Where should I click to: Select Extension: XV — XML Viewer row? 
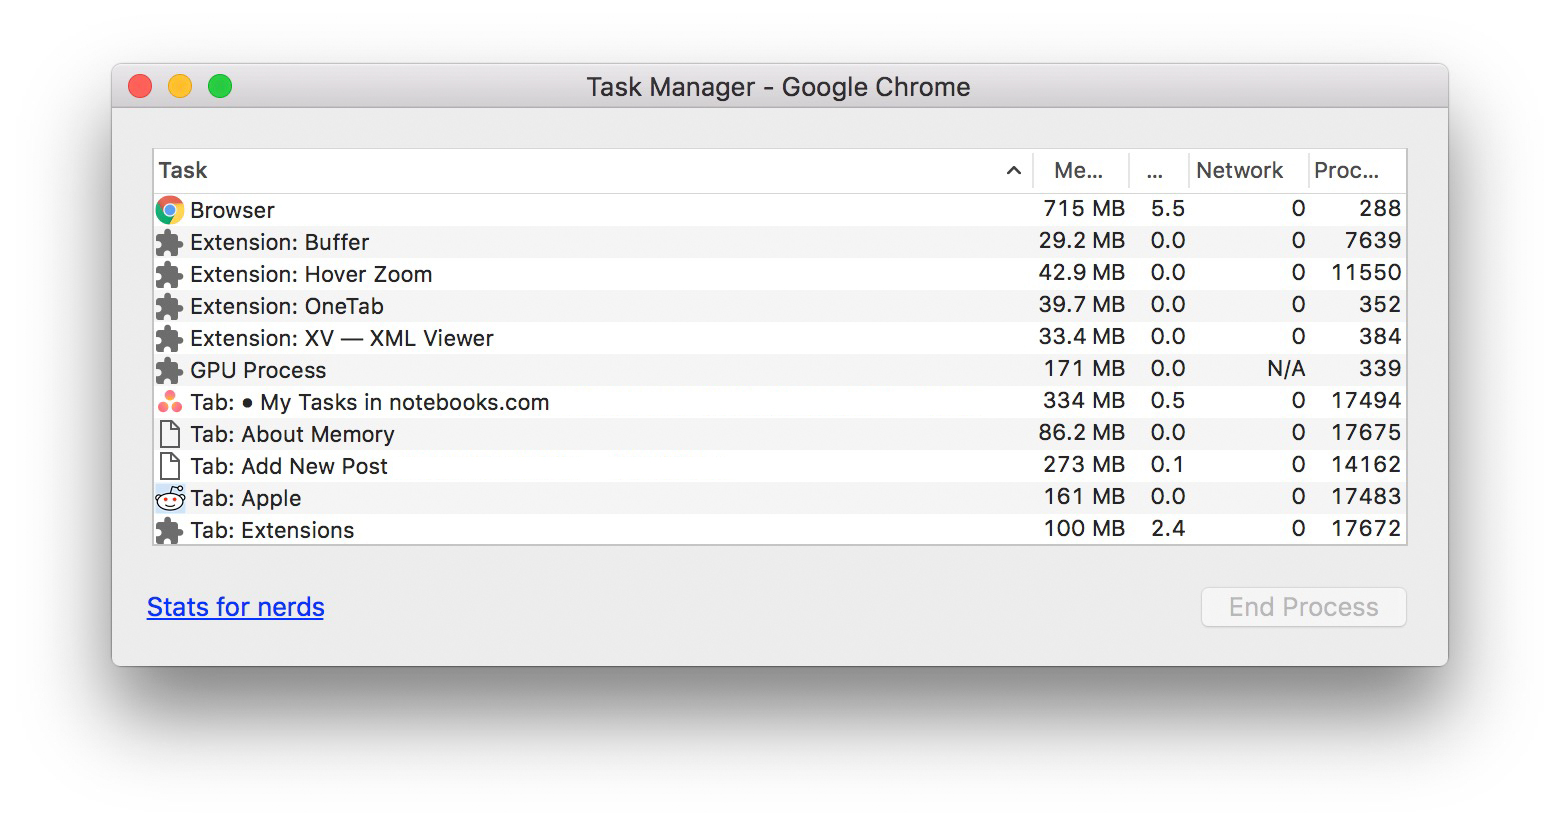[780, 338]
